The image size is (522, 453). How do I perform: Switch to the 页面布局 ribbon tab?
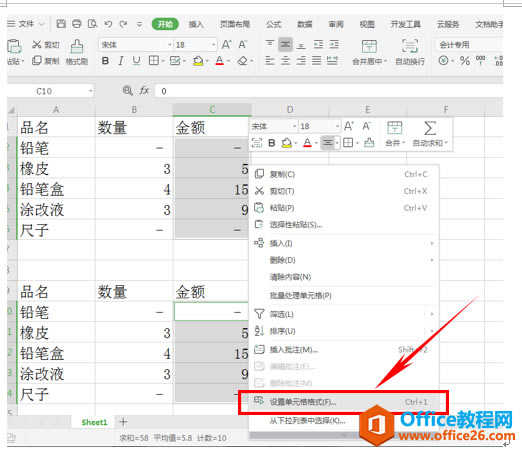click(x=235, y=24)
